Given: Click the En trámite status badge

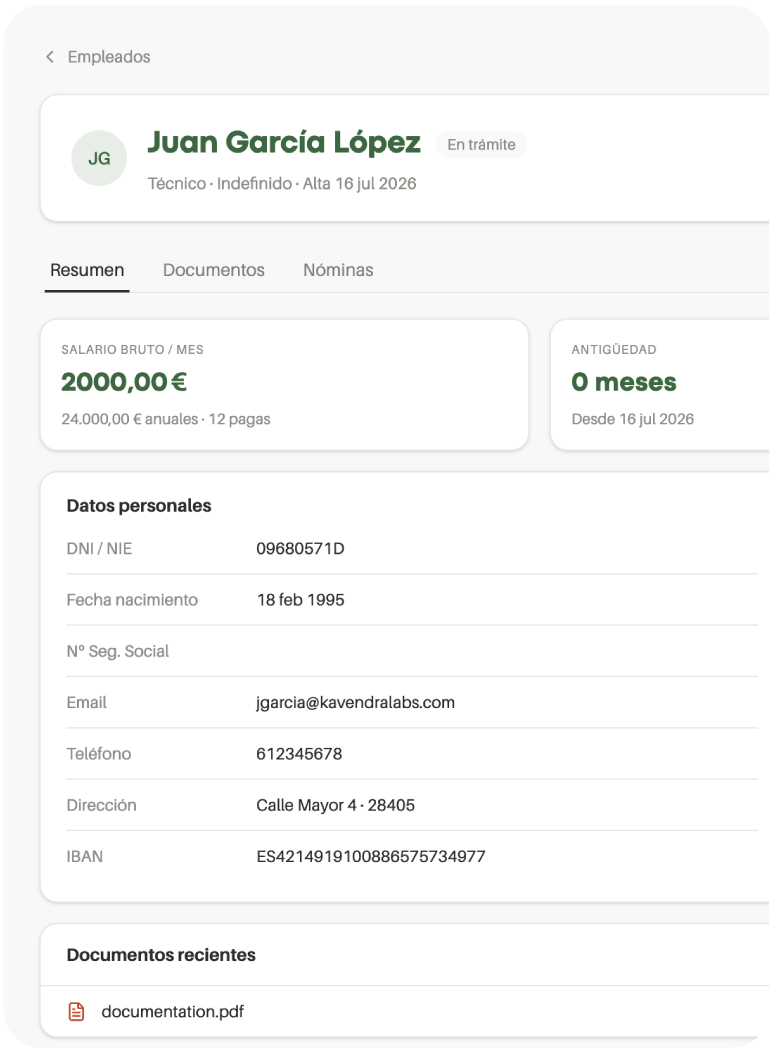Looking at the screenshot, I should coord(481,145).
